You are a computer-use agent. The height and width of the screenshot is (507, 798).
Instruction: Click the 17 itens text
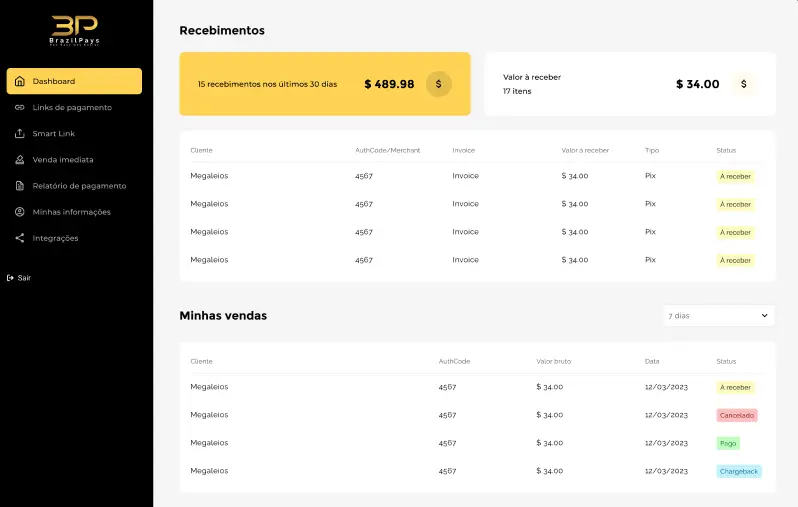pyautogui.click(x=517, y=91)
